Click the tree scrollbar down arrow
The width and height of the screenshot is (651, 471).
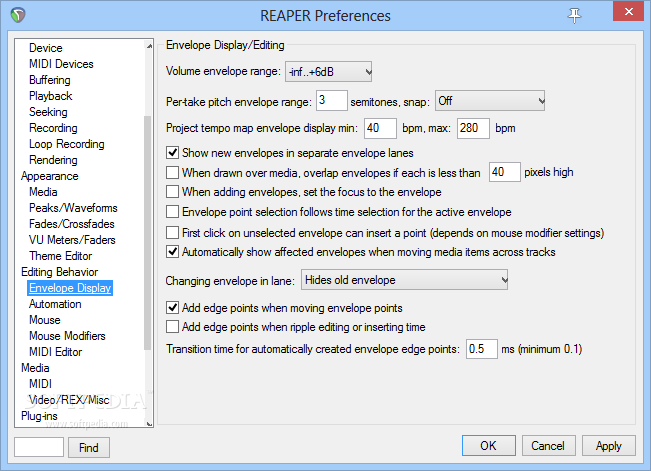149,424
